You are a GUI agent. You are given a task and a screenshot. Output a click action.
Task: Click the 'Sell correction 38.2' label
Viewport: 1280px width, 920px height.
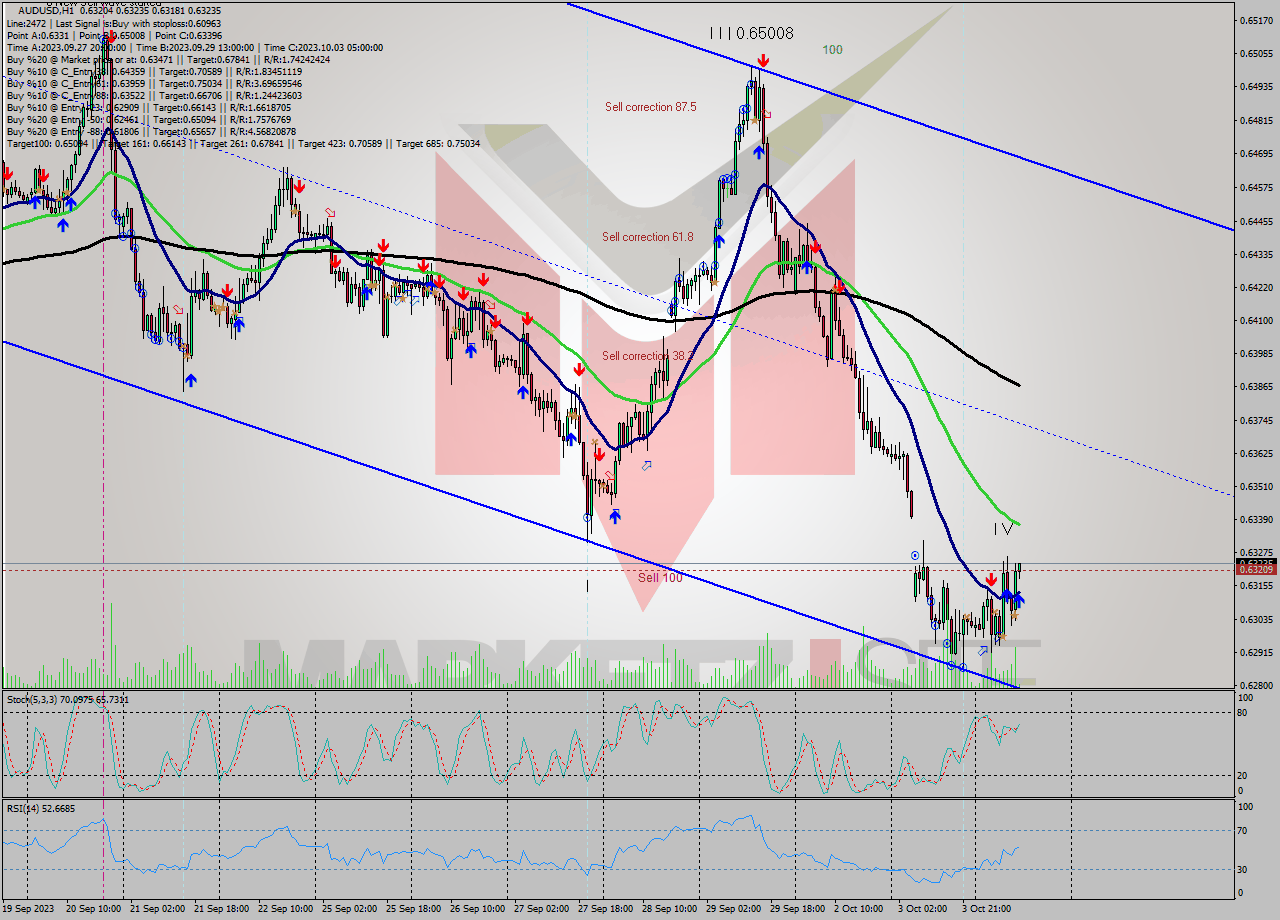[648, 356]
